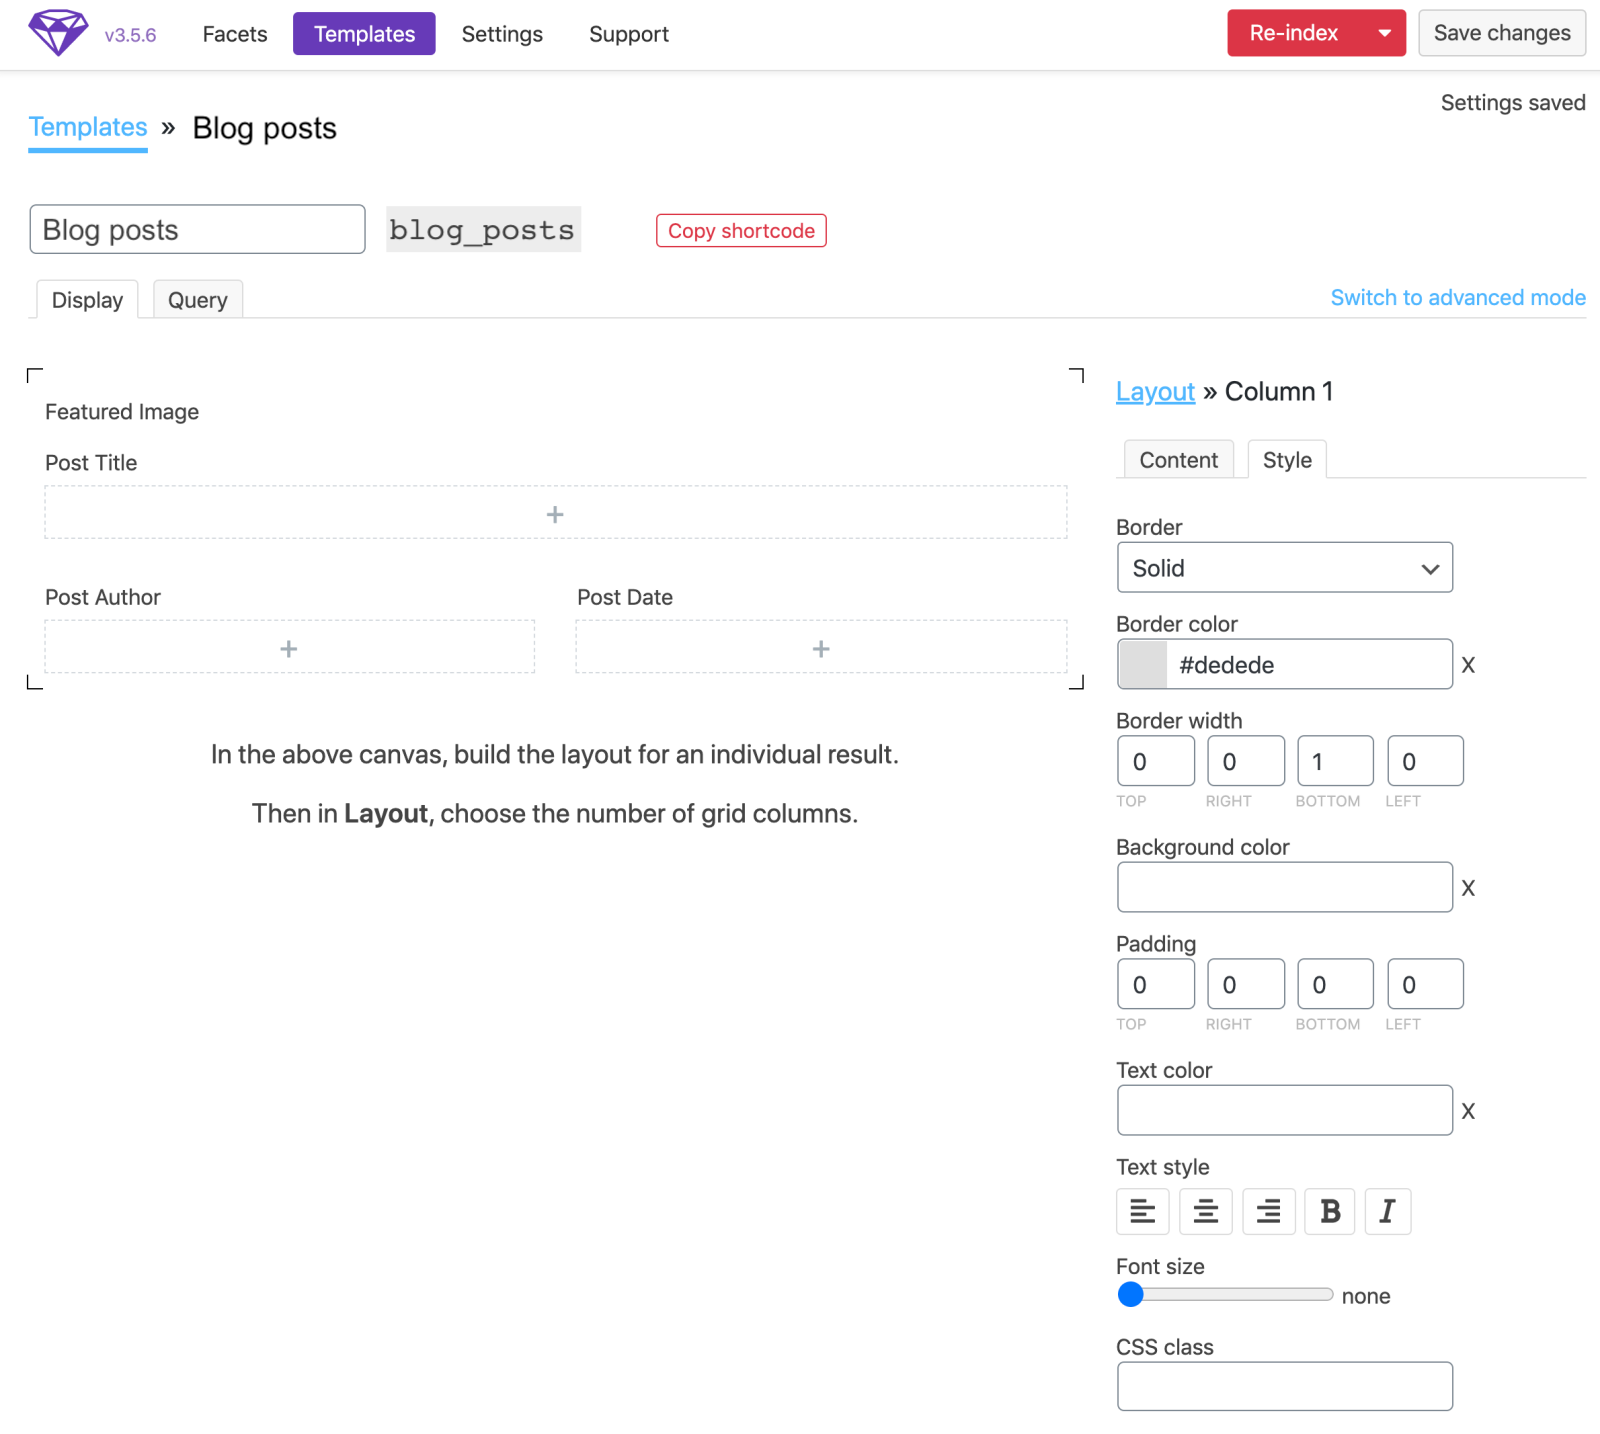Align text right in Text style
1600x1434 pixels.
click(x=1268, y=1212)
